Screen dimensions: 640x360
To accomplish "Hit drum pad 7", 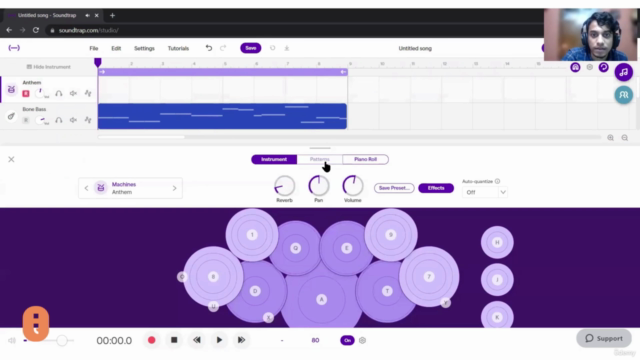I will pos(429,277).
